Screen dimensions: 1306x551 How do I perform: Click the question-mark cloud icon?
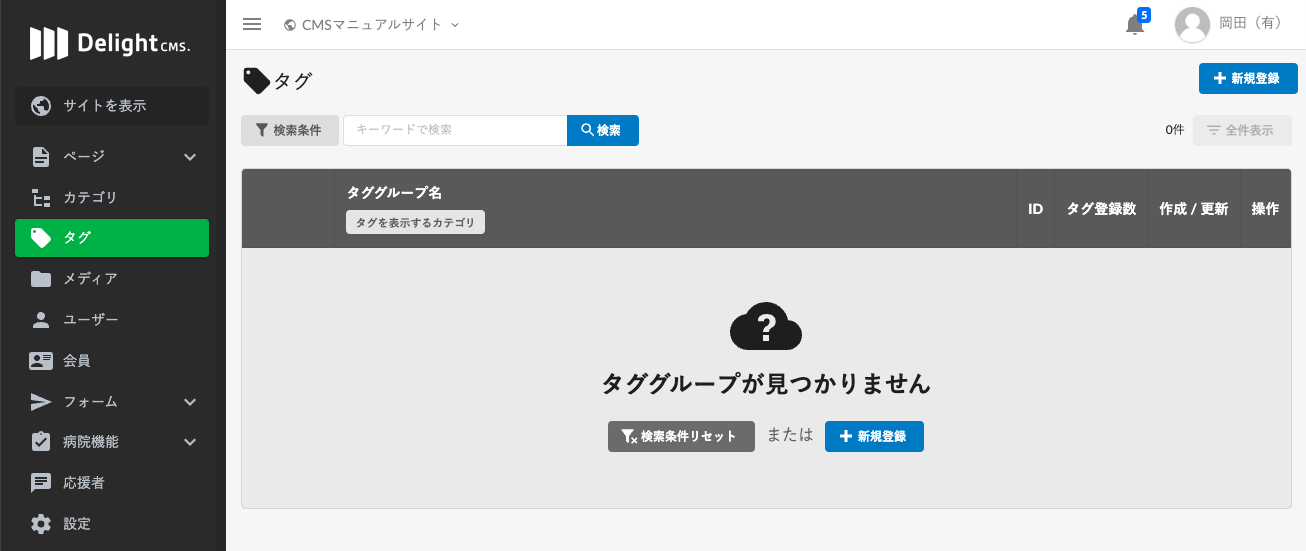(766, 326)
